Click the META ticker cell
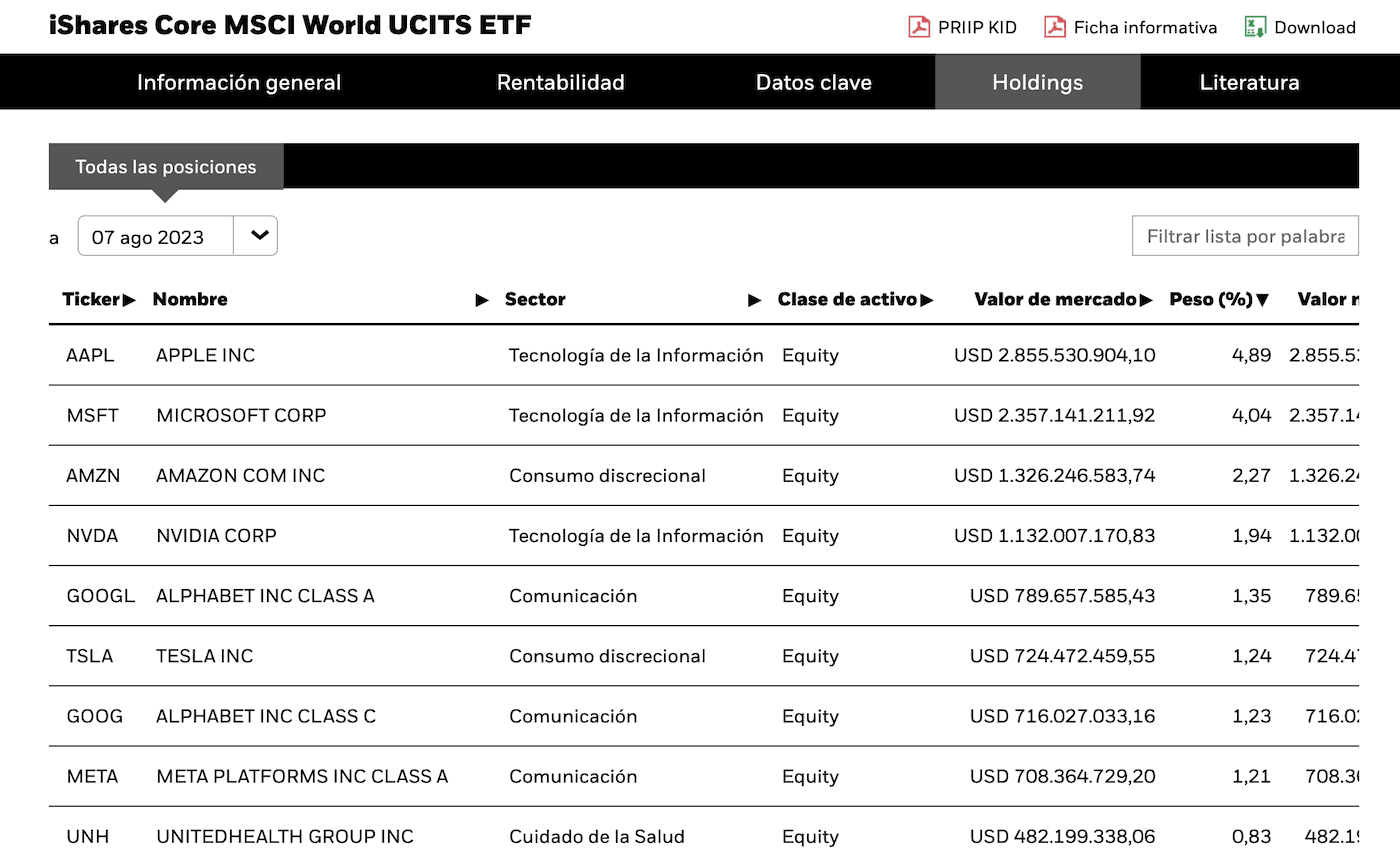Screen dimensions: 1400x865 [92, 775]
